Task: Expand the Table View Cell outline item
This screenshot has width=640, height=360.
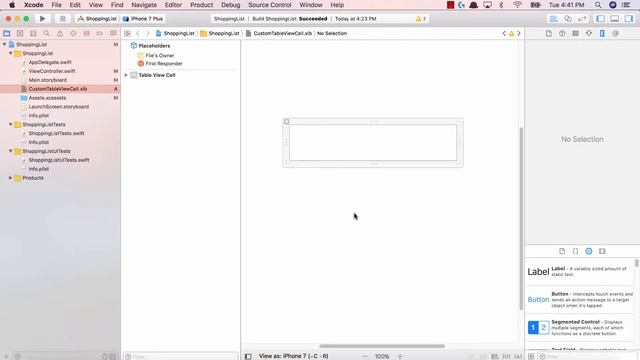Action: pyautogui.click(x=126, y=75)
